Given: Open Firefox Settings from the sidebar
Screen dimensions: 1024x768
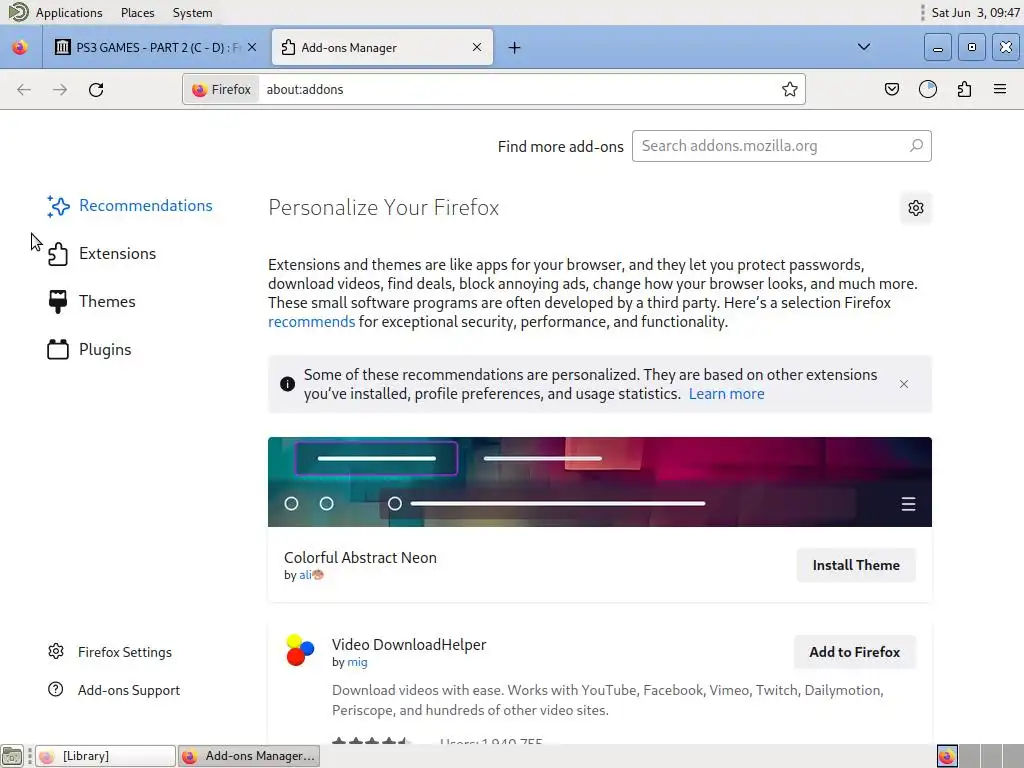Looking at the screenshot, I should click(110, 652).
